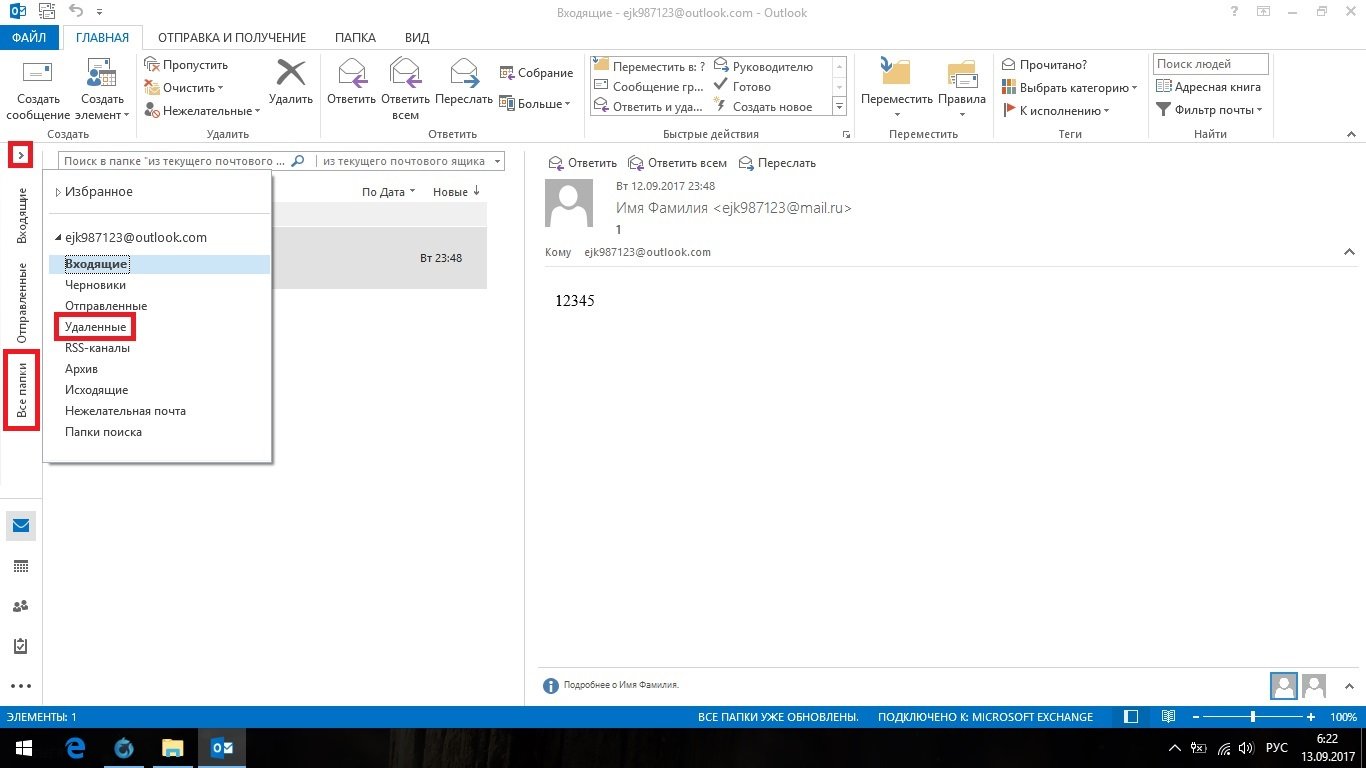
Task: Click the Search People field
Action: click(x=1210, y=64)
